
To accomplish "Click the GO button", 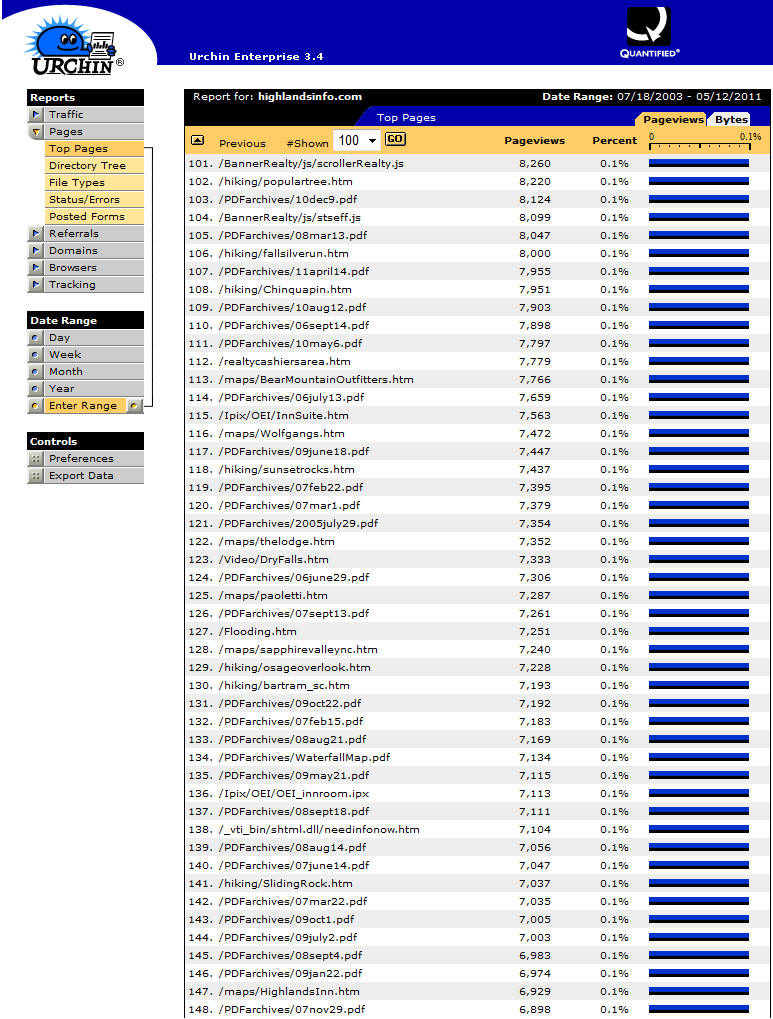I will (395, 139).
